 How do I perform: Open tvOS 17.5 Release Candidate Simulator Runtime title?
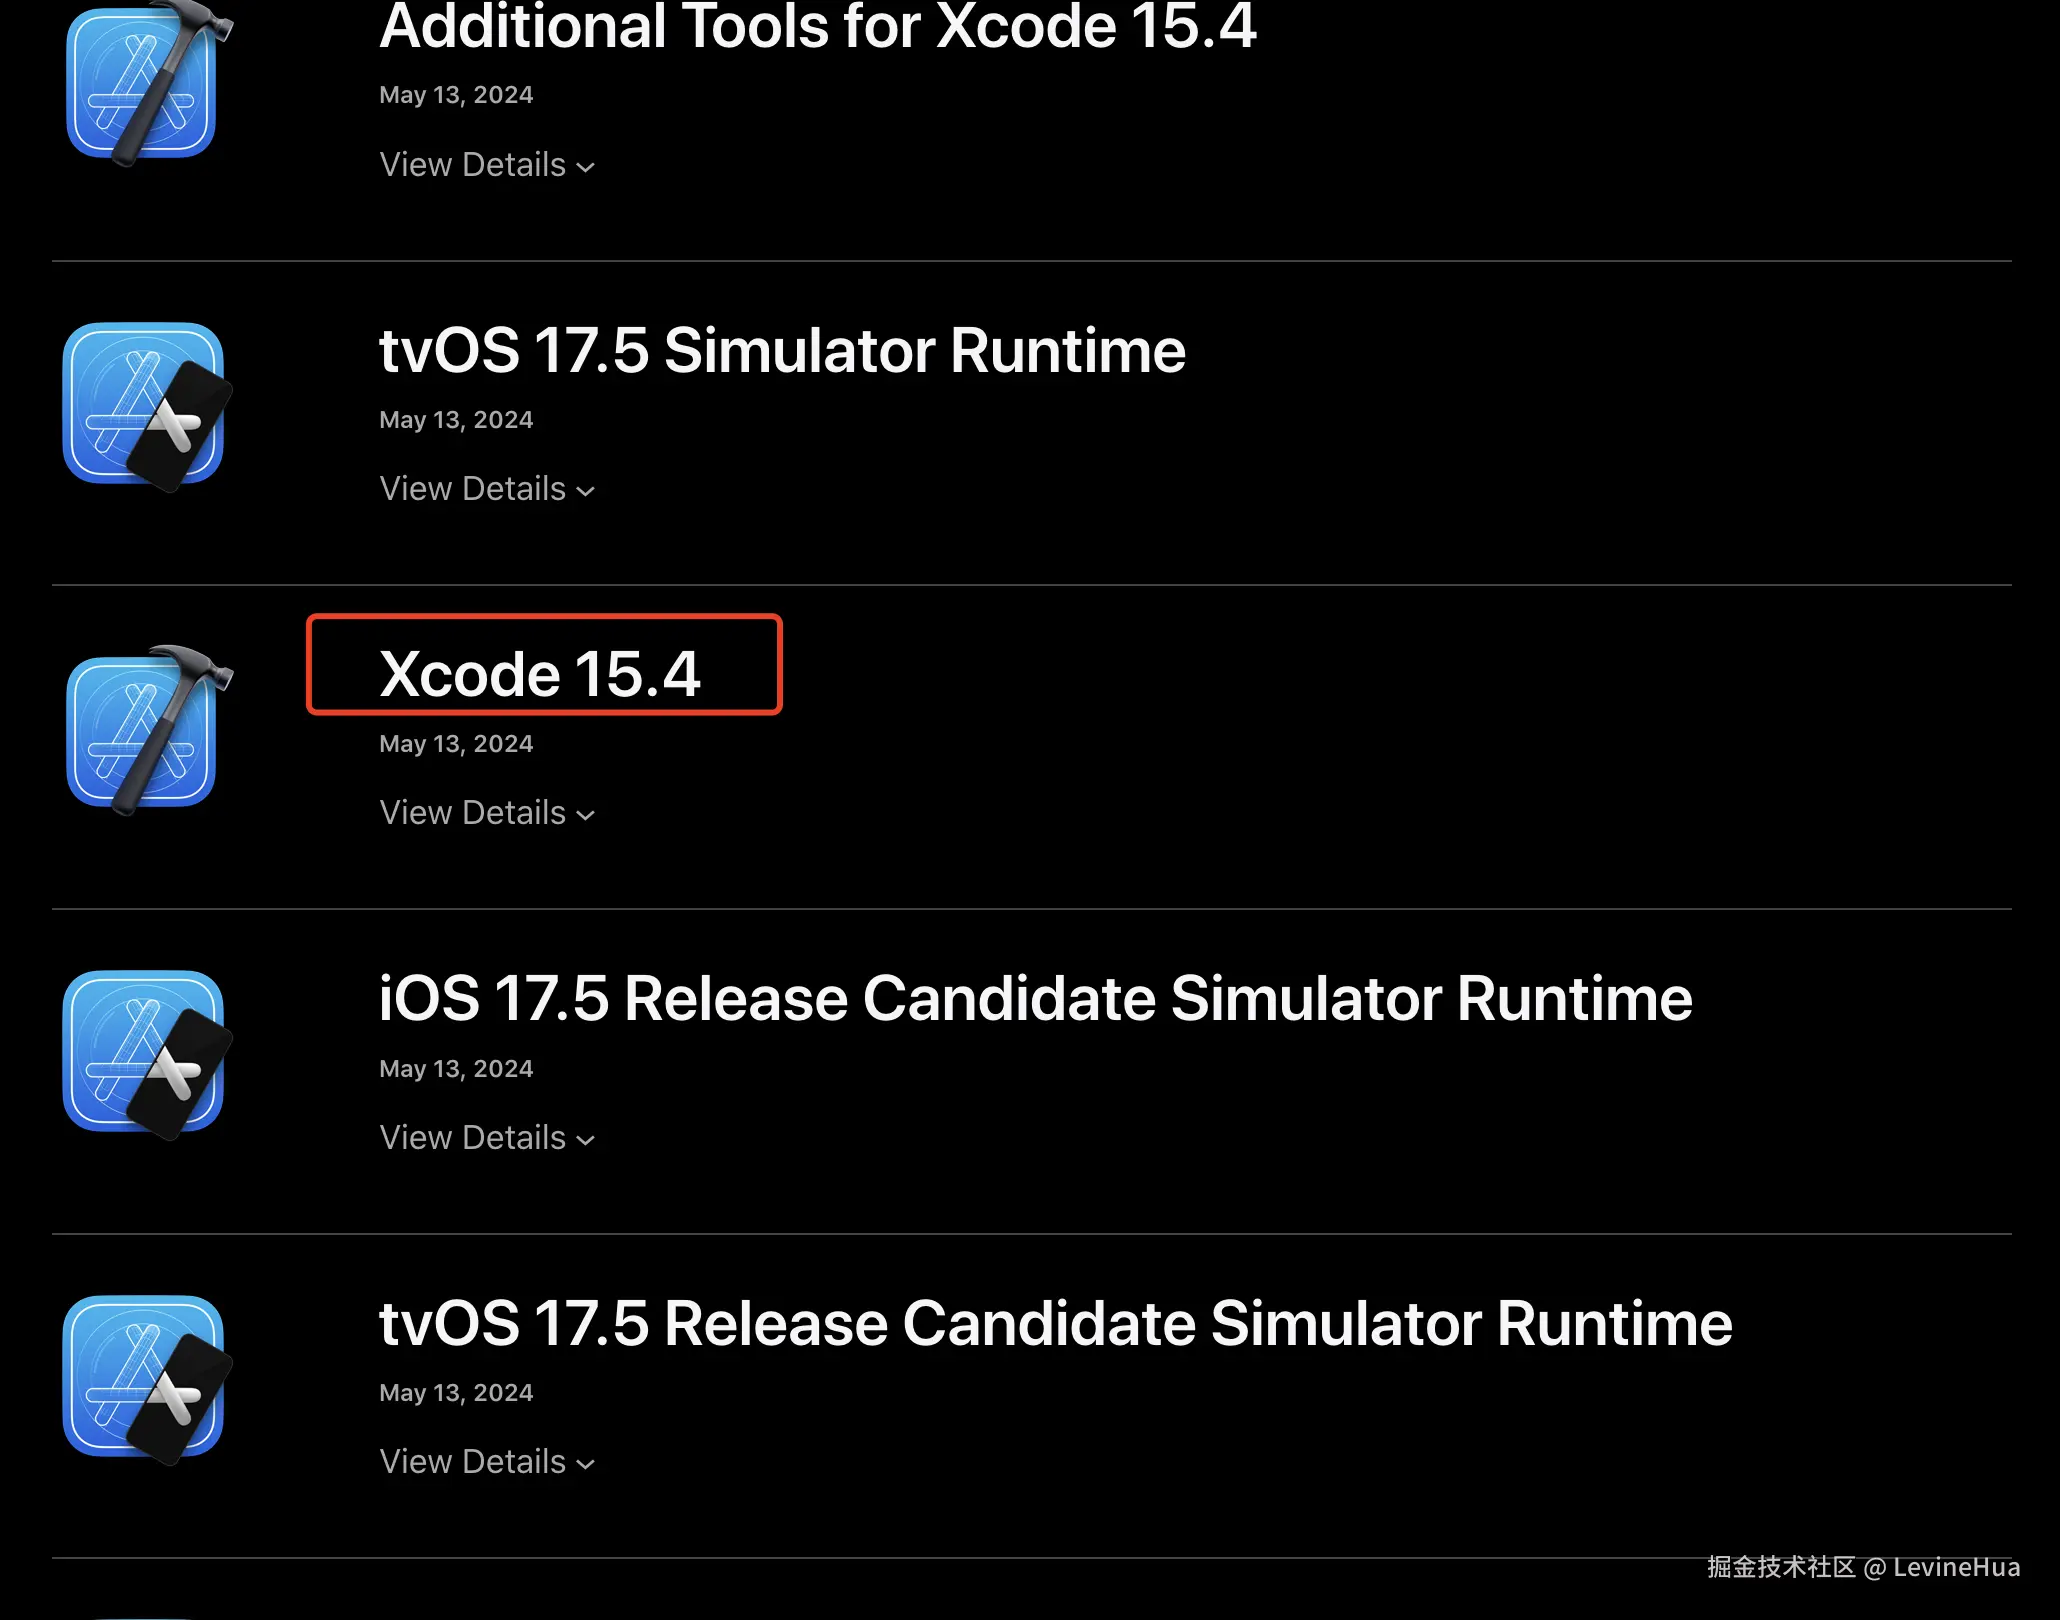tap(1055, 1324)
